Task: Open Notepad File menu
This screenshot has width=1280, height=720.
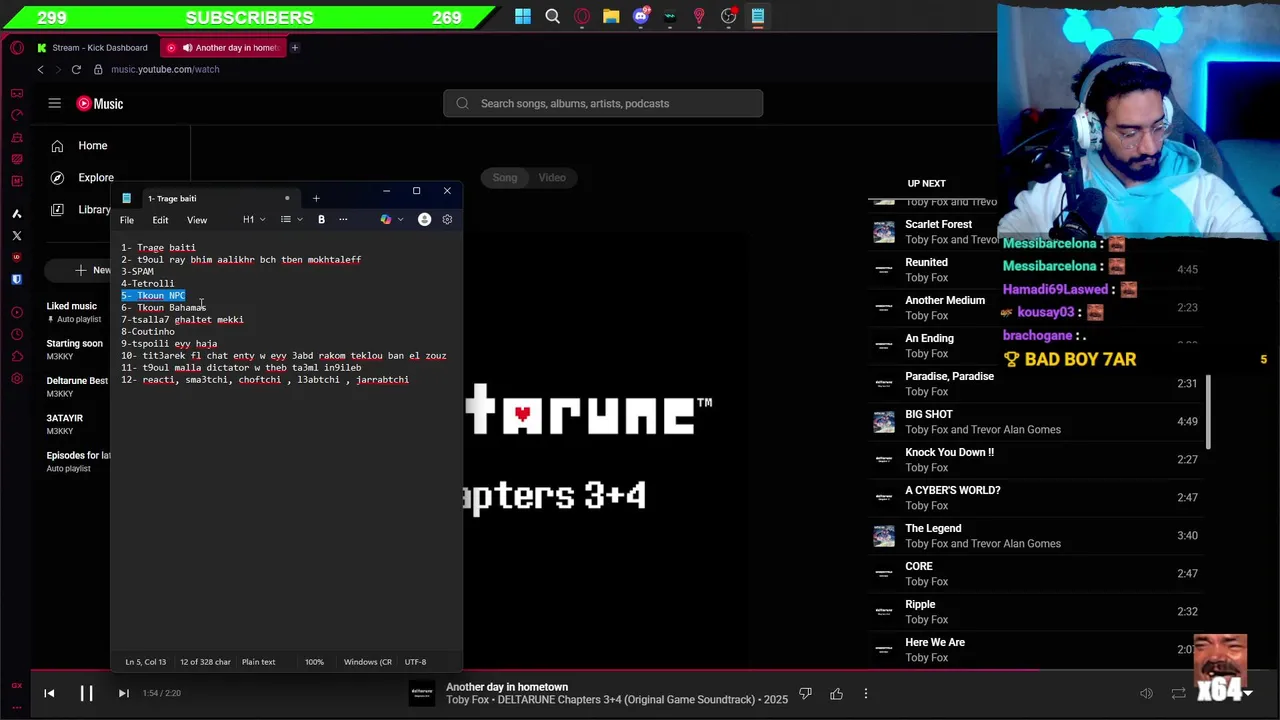Action: (x=127, y=220)
